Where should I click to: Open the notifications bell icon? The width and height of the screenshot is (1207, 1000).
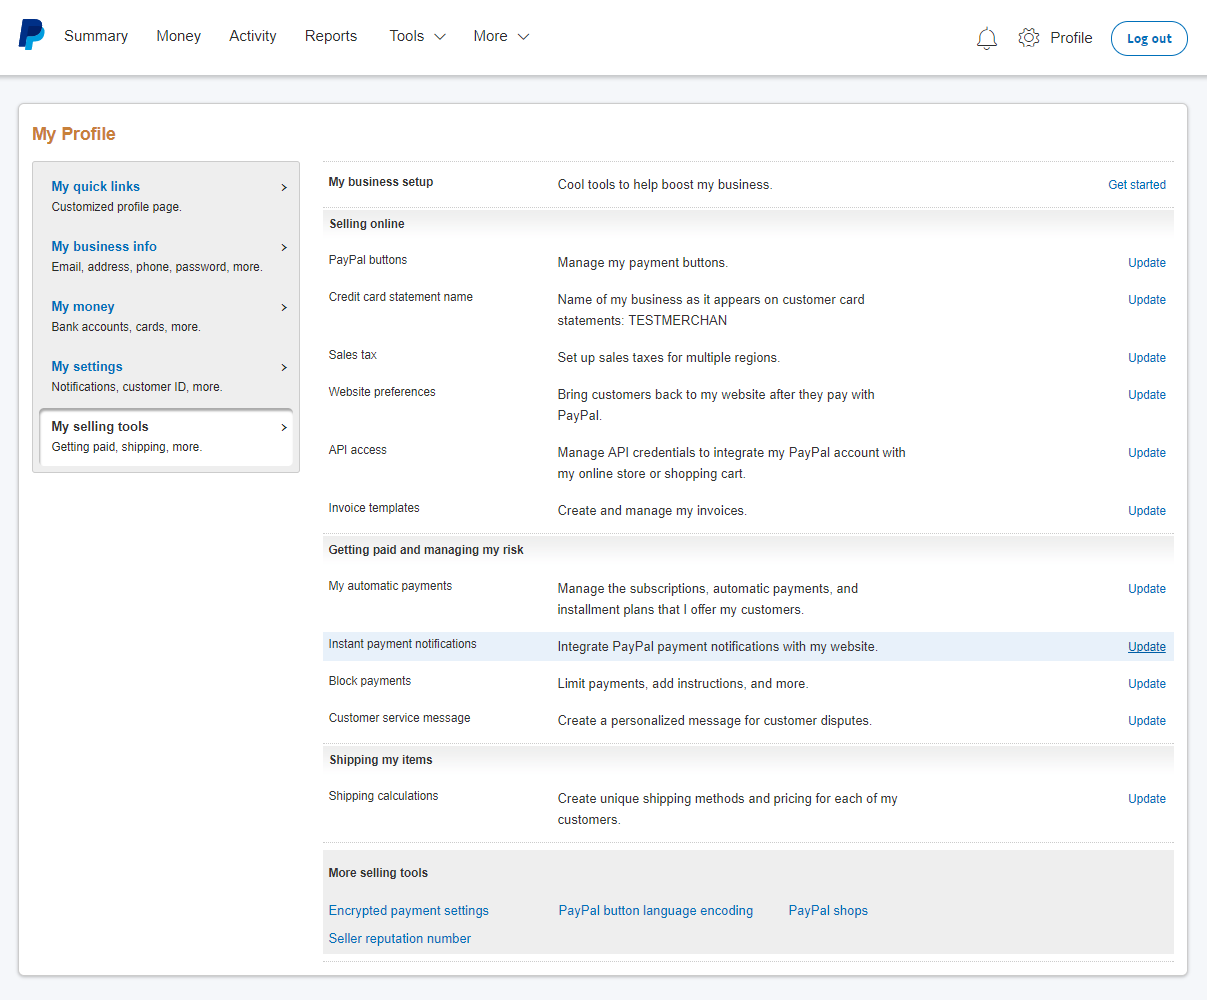tap(987, 38)
